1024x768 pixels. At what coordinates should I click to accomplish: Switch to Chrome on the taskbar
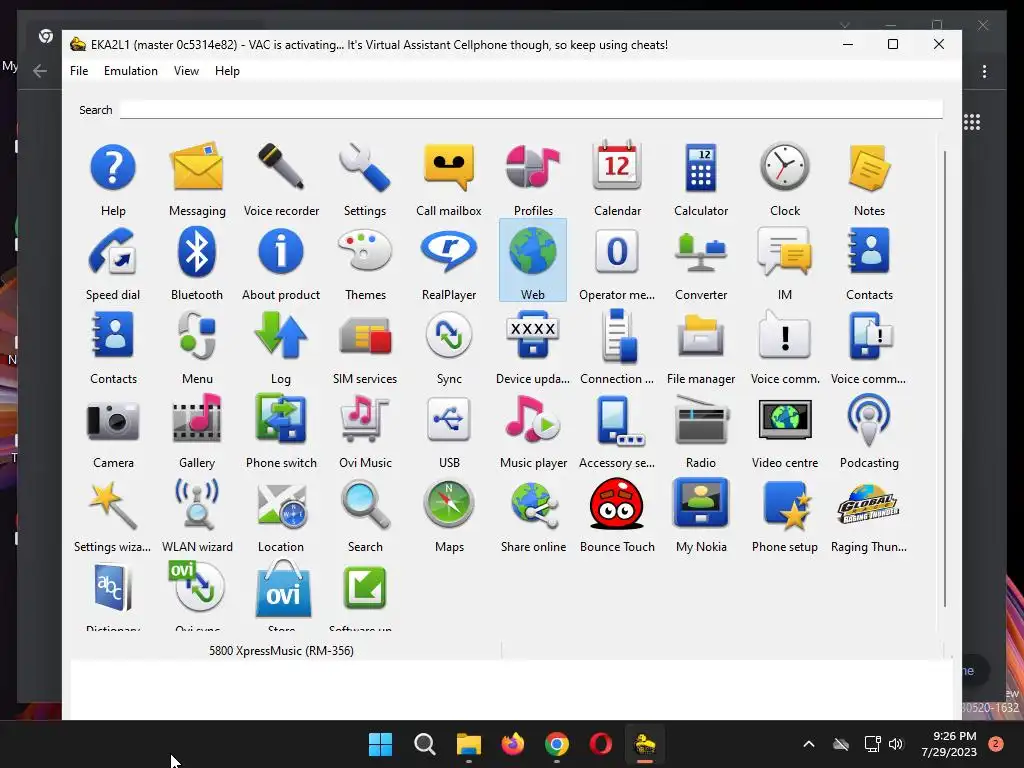pyautogui.click(x=556, y=744)
